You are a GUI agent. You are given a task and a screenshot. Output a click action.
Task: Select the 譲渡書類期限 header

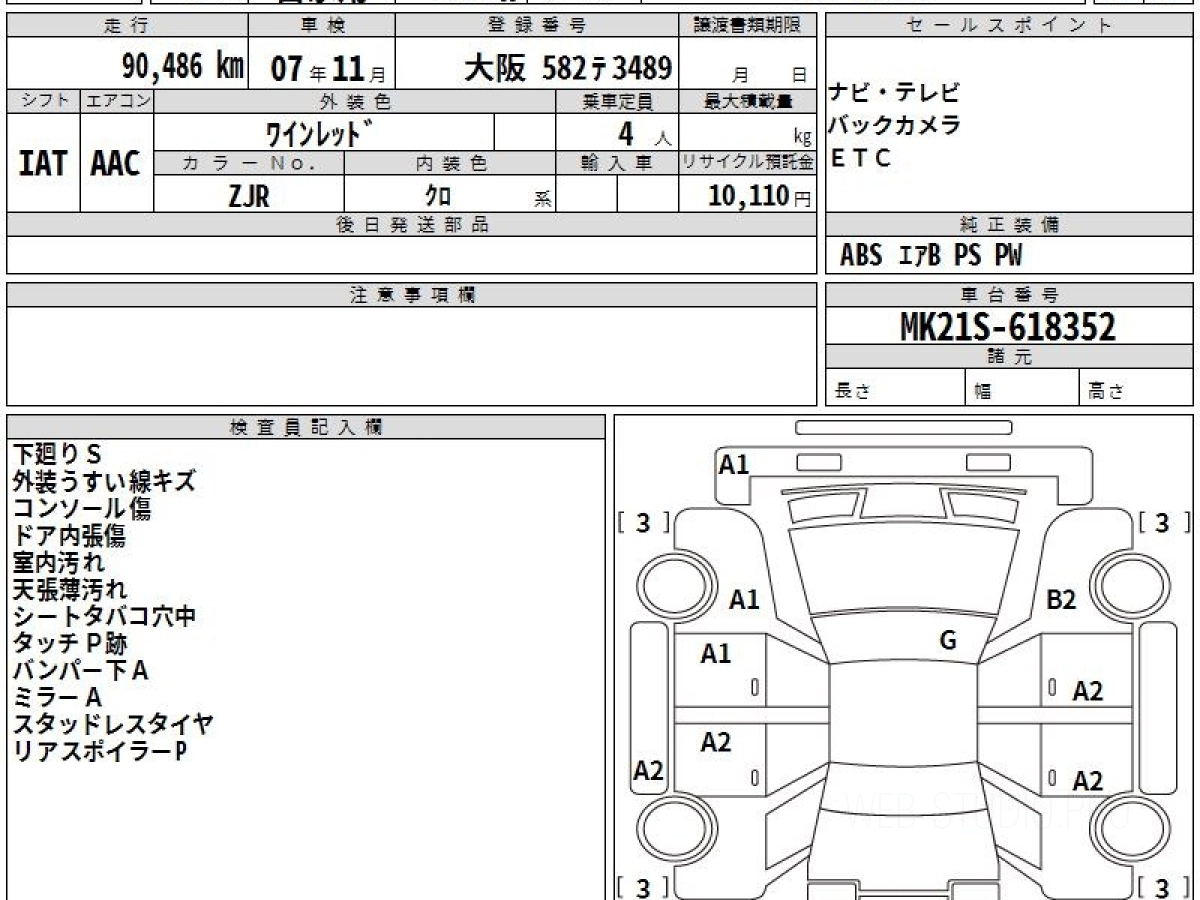748,26
